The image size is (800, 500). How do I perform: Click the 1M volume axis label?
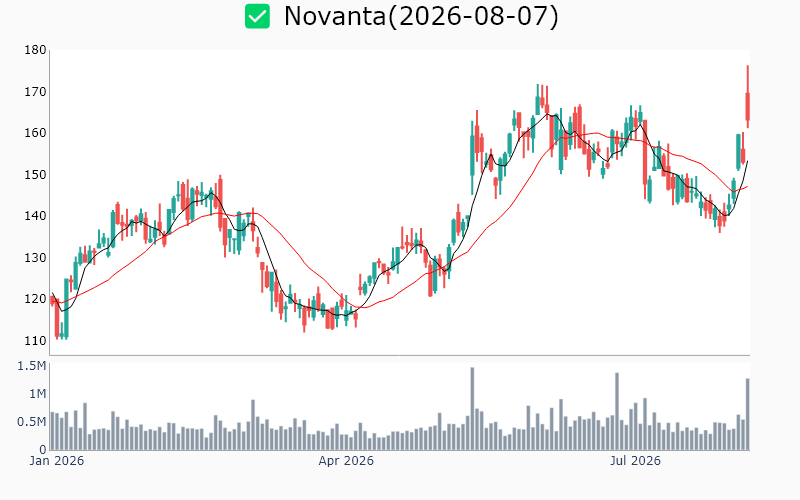click(38, 394)
